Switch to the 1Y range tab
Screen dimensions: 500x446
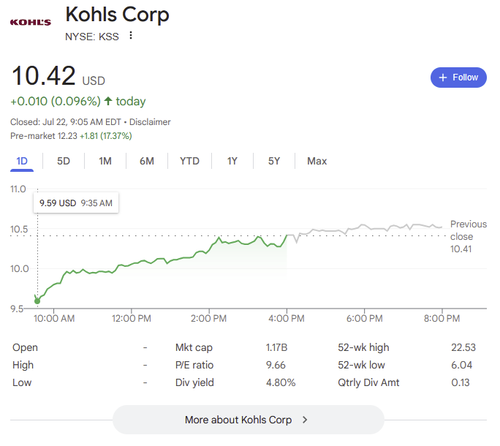232,161
